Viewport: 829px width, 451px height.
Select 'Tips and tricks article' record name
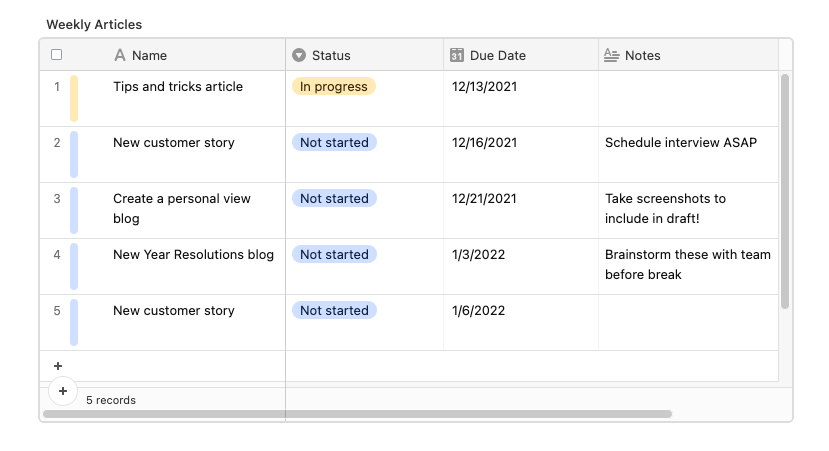click(178, 86)
